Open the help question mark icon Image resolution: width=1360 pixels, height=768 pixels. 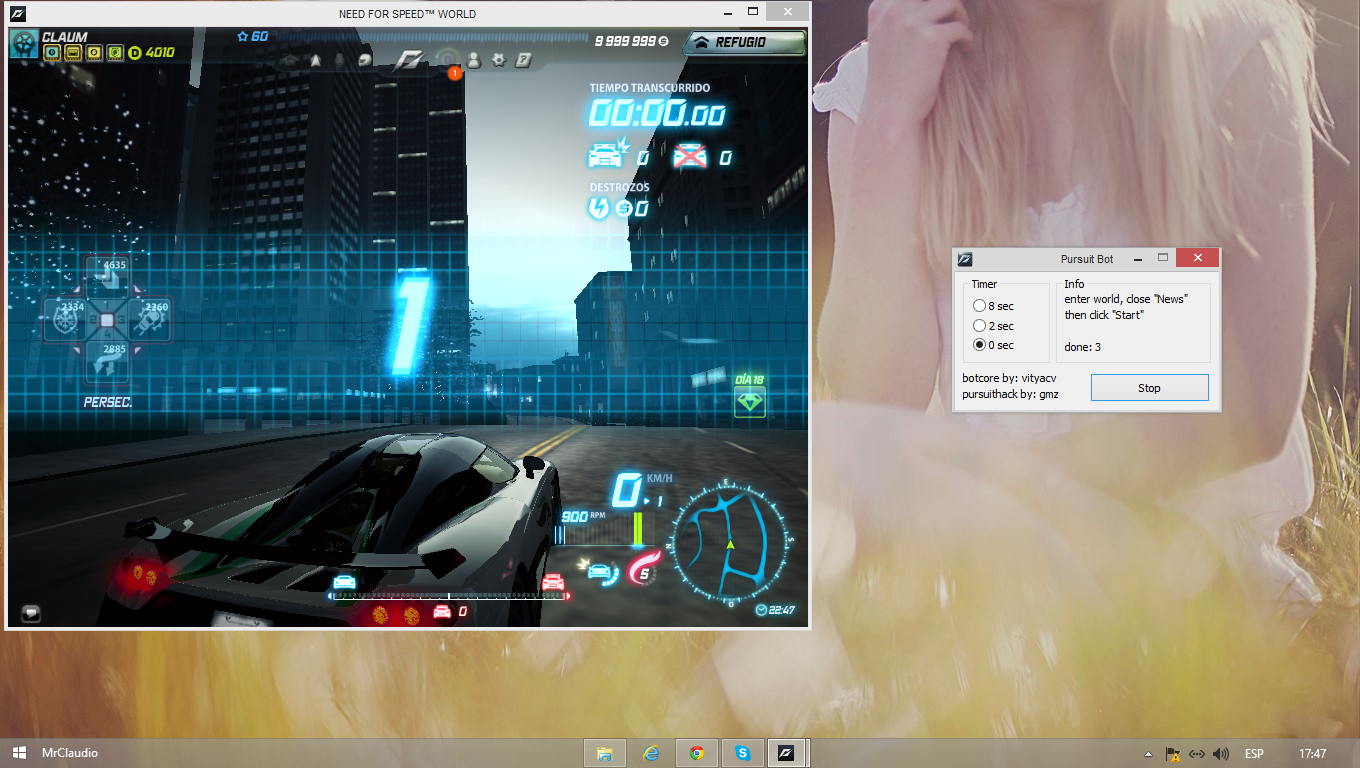[523, 60]
